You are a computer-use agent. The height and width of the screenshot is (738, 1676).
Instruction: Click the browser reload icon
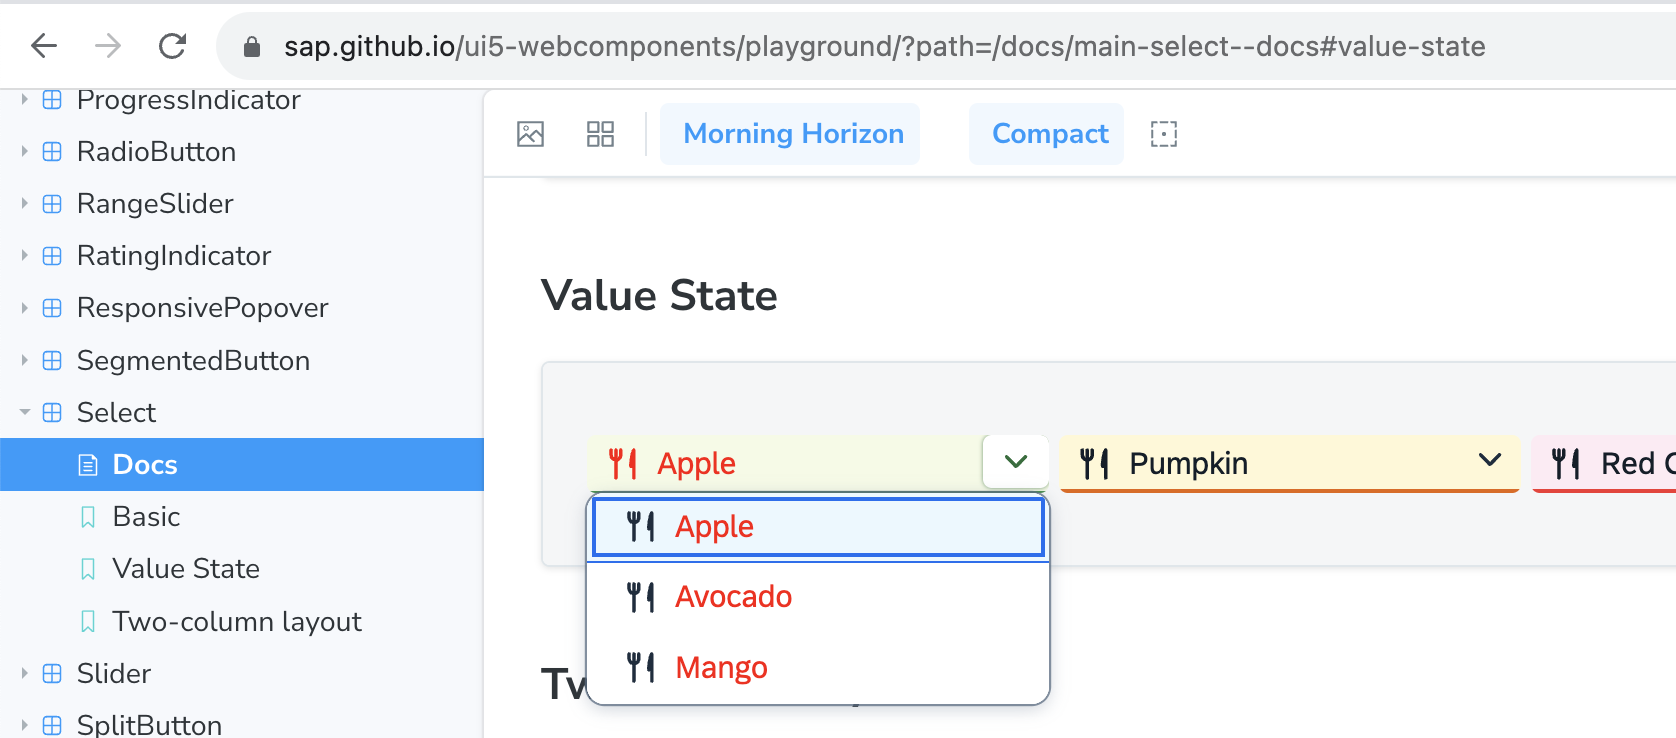pos(172,45)
